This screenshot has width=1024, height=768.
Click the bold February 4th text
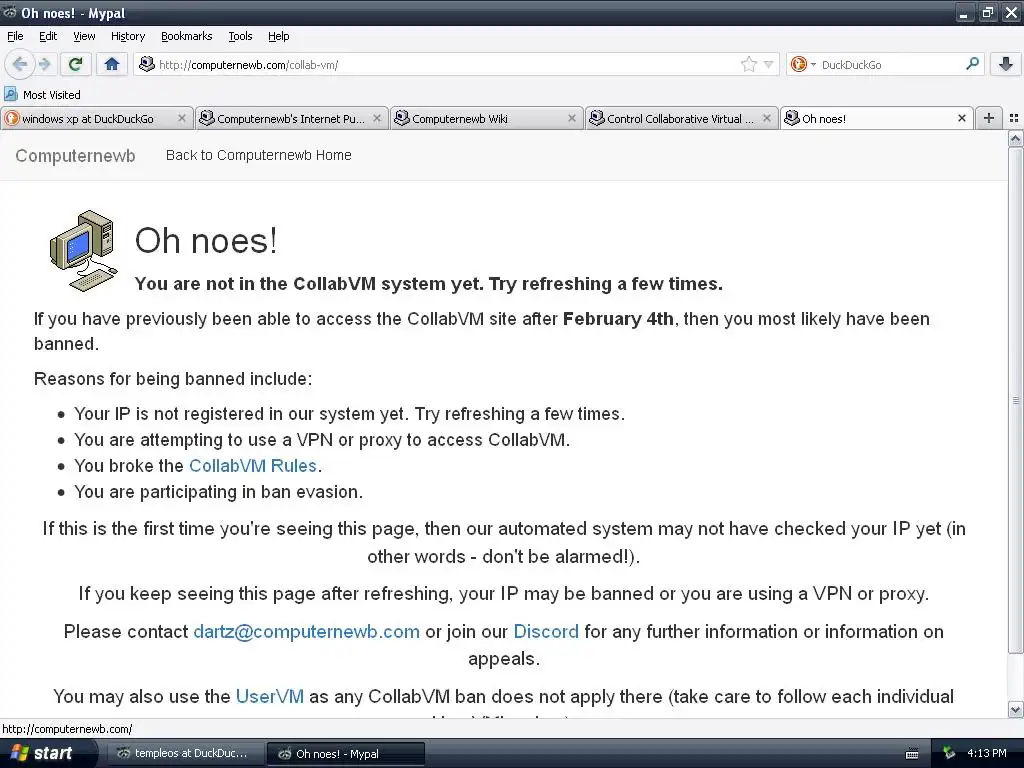coord(618,319)
